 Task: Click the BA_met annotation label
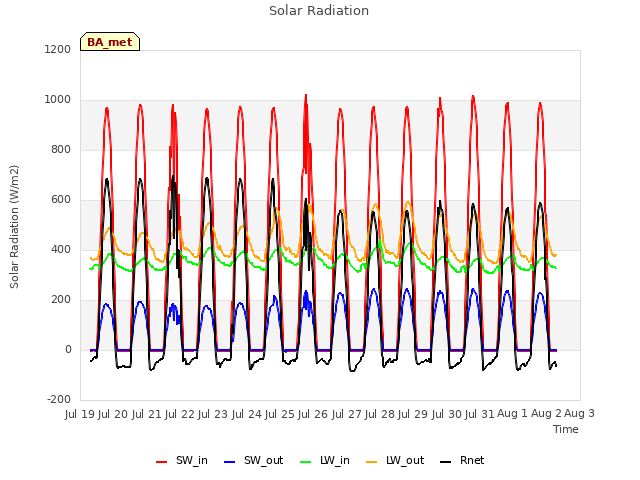pyautogui.click(x=110, y=42)
